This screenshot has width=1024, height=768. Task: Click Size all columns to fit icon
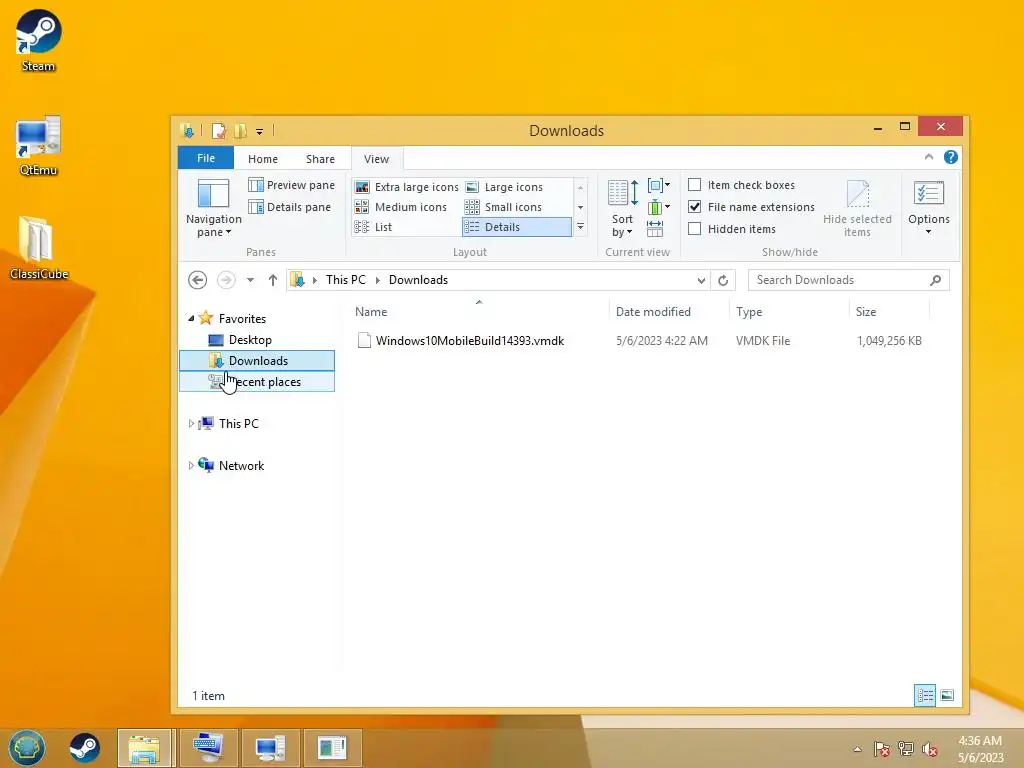pyautogui.click(x=655, y=229)
